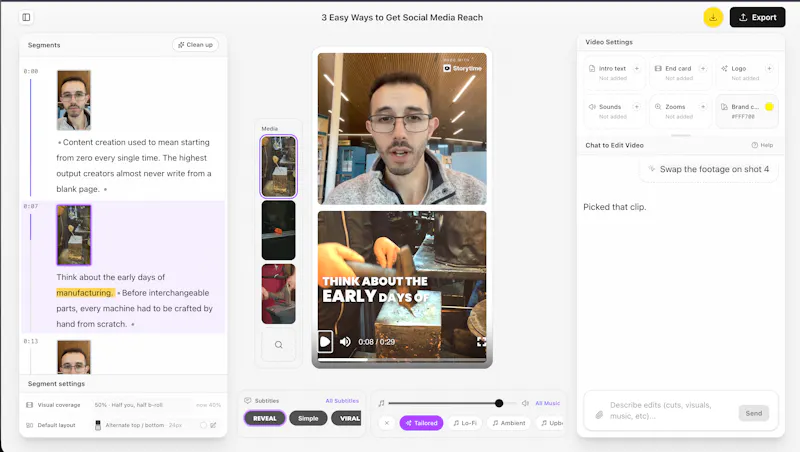Select the 0:00 segment face thumbnail

click(x=74, y=100)
